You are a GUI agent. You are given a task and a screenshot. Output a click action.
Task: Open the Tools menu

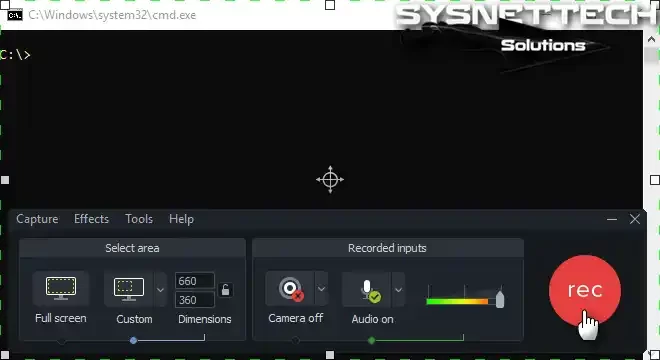click(x=139, y=219)
